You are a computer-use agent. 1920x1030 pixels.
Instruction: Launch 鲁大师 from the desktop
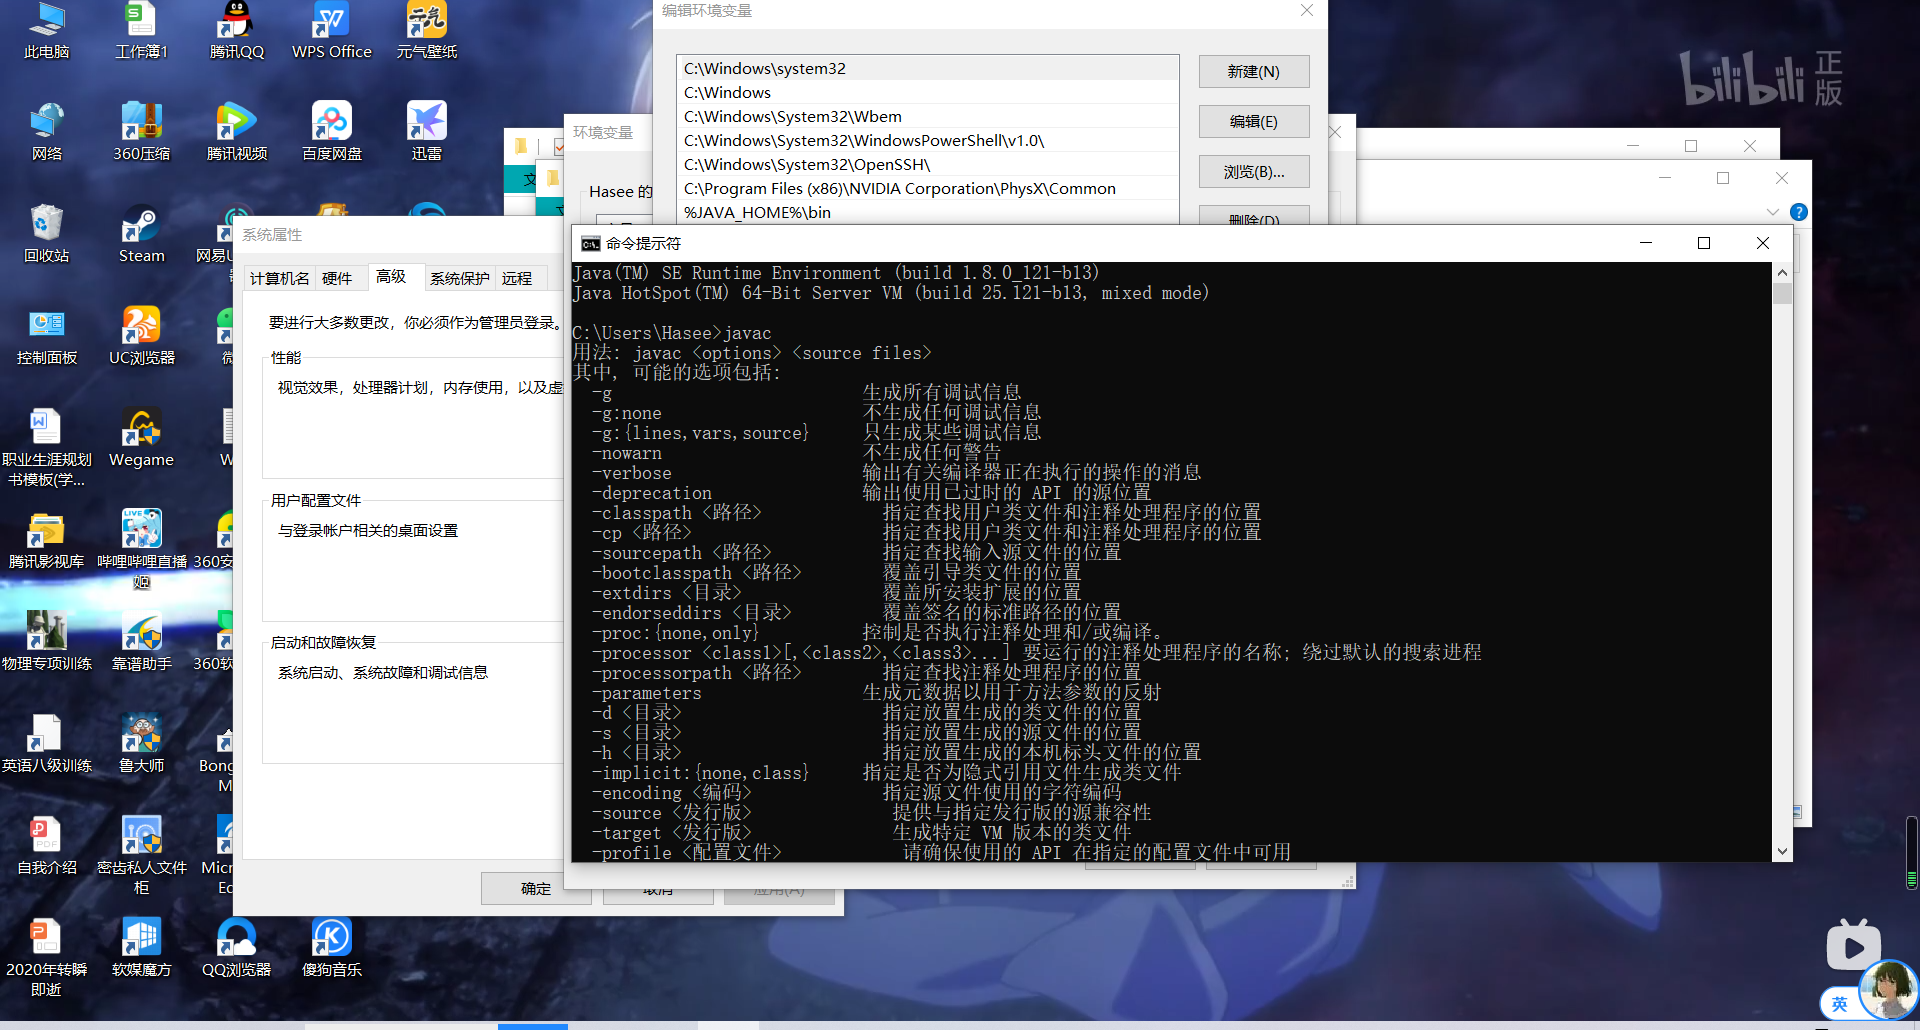coord(141,743)
